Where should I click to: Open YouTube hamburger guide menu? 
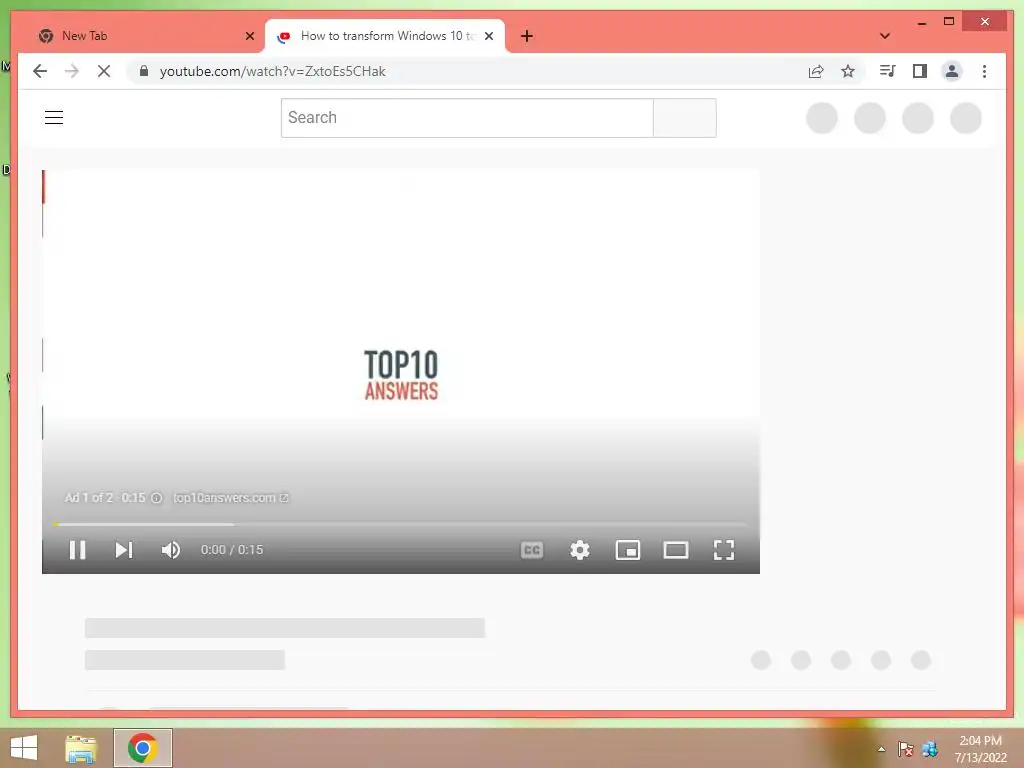click(x=54, y=118)
